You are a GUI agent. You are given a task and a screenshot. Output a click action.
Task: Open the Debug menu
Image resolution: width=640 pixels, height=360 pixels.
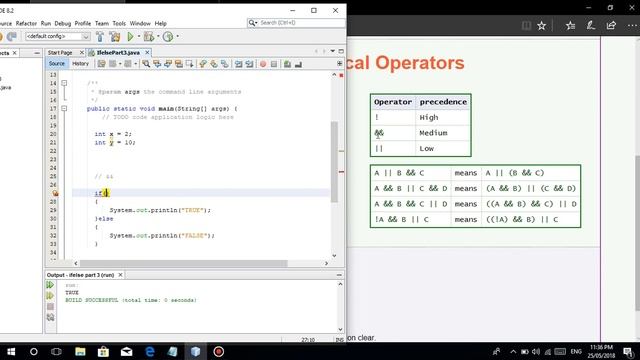point(62,23)
